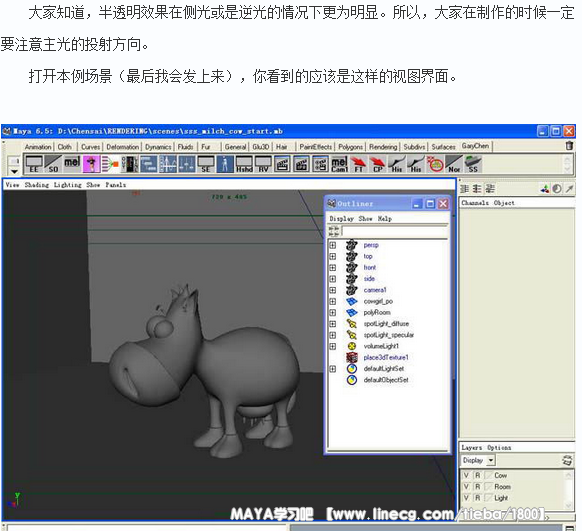Click the new layer icon in Layer Editor

point(567,460)
